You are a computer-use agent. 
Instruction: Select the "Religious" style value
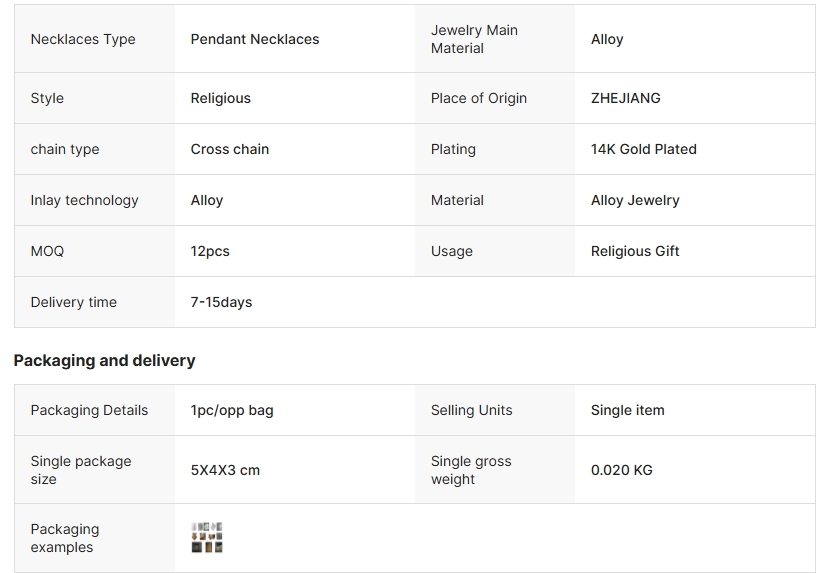[221, 98]
